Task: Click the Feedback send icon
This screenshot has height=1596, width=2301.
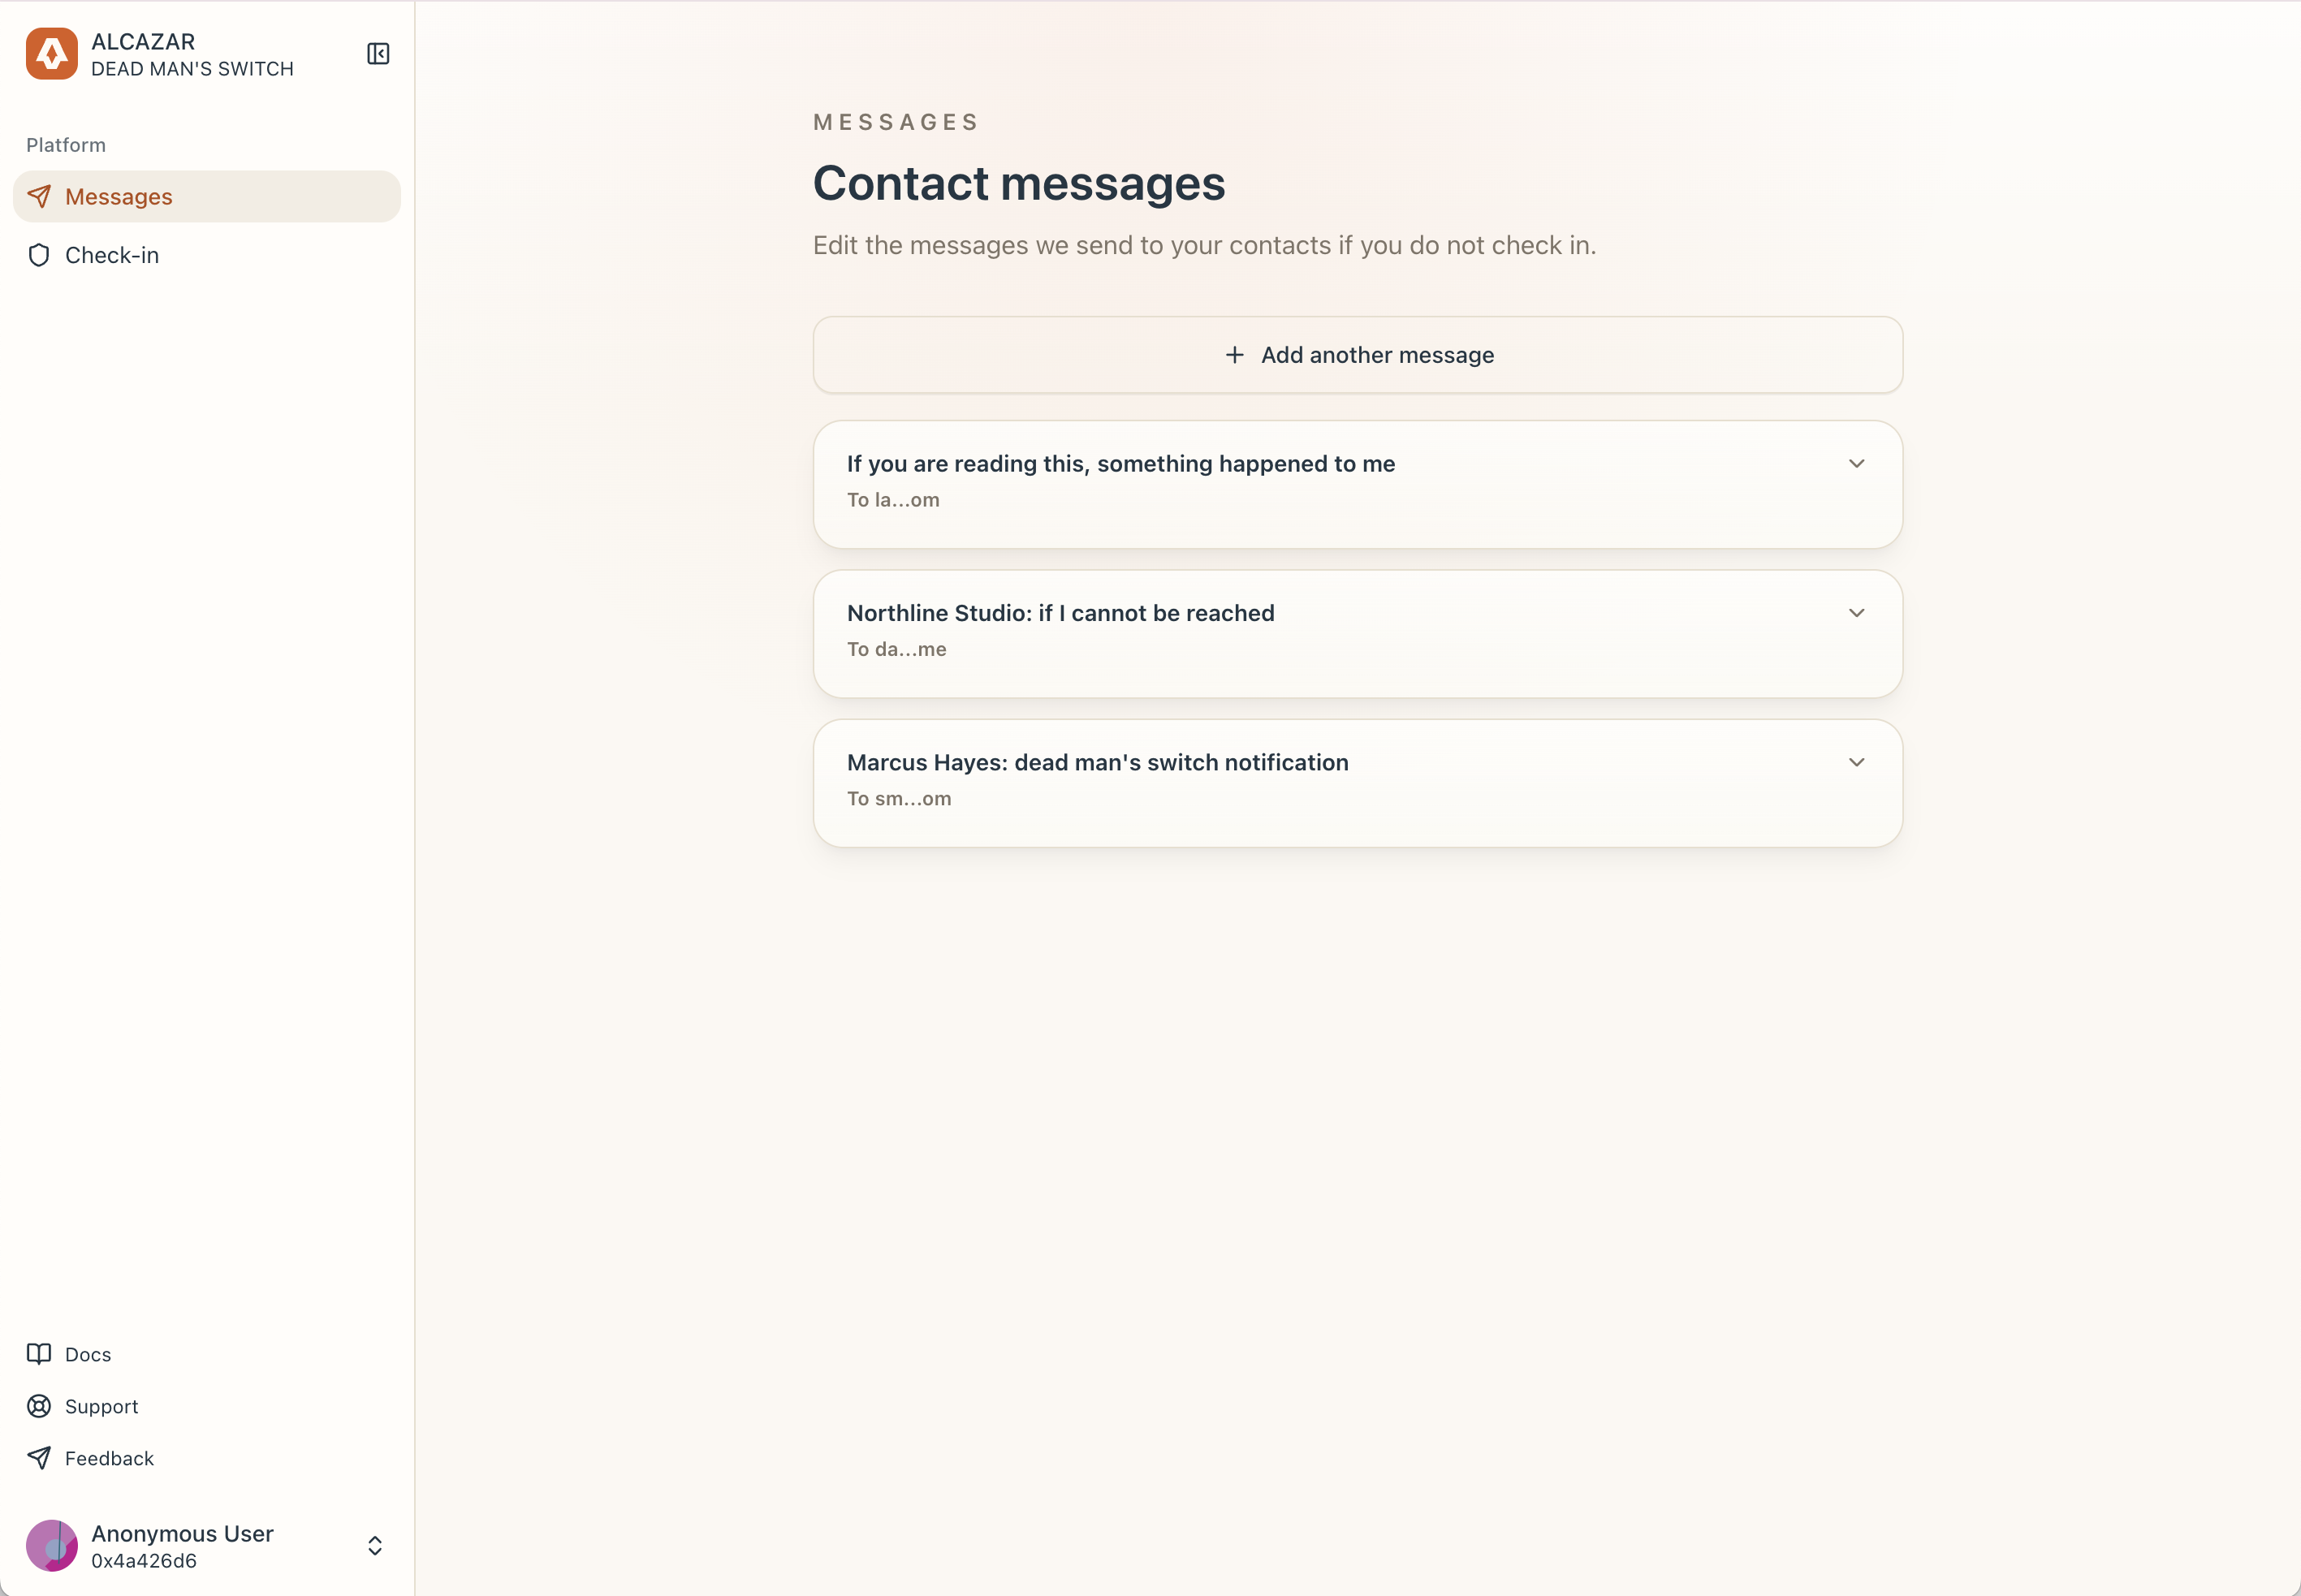Action: pos(39,1458)
